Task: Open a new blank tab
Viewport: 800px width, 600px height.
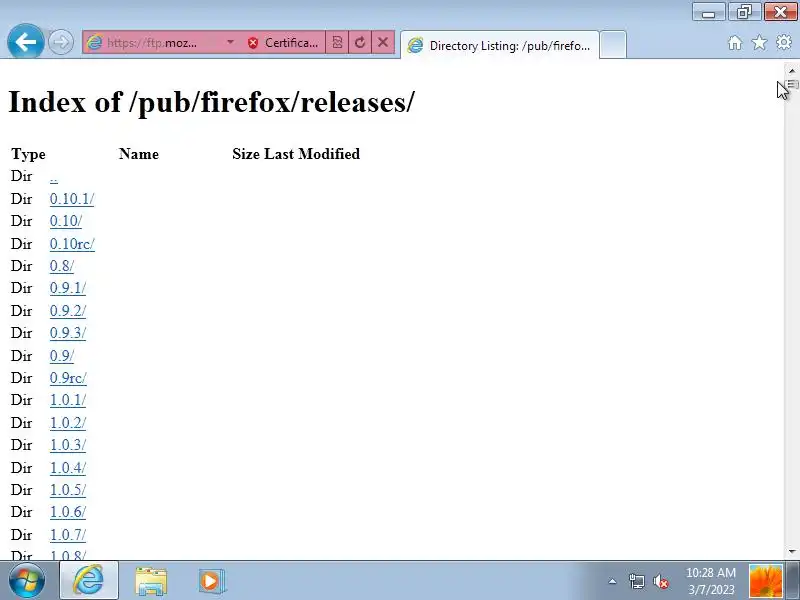Action: 613,45
